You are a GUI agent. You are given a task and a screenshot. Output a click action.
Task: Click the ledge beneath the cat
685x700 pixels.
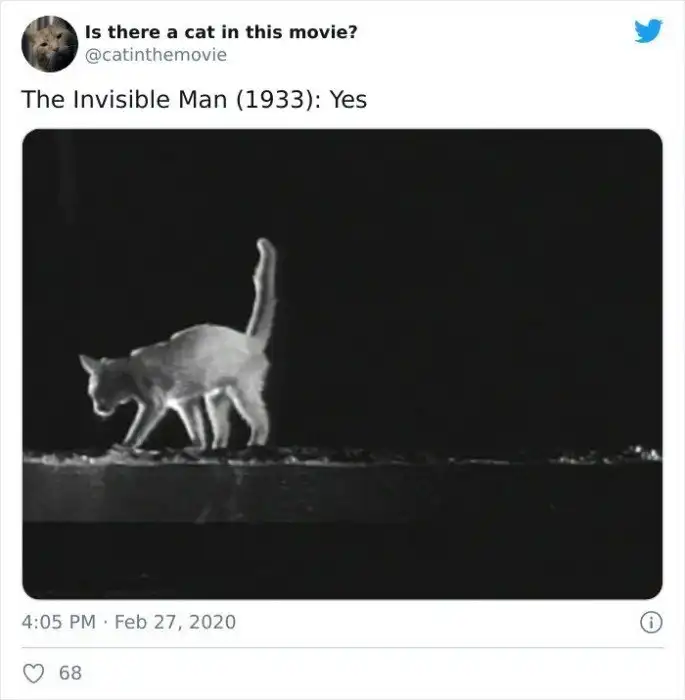[x=342, y=488]
